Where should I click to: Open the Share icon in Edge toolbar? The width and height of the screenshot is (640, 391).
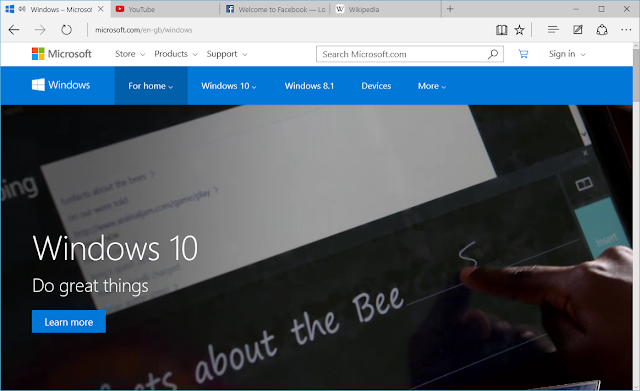click(x=602, y=30)
